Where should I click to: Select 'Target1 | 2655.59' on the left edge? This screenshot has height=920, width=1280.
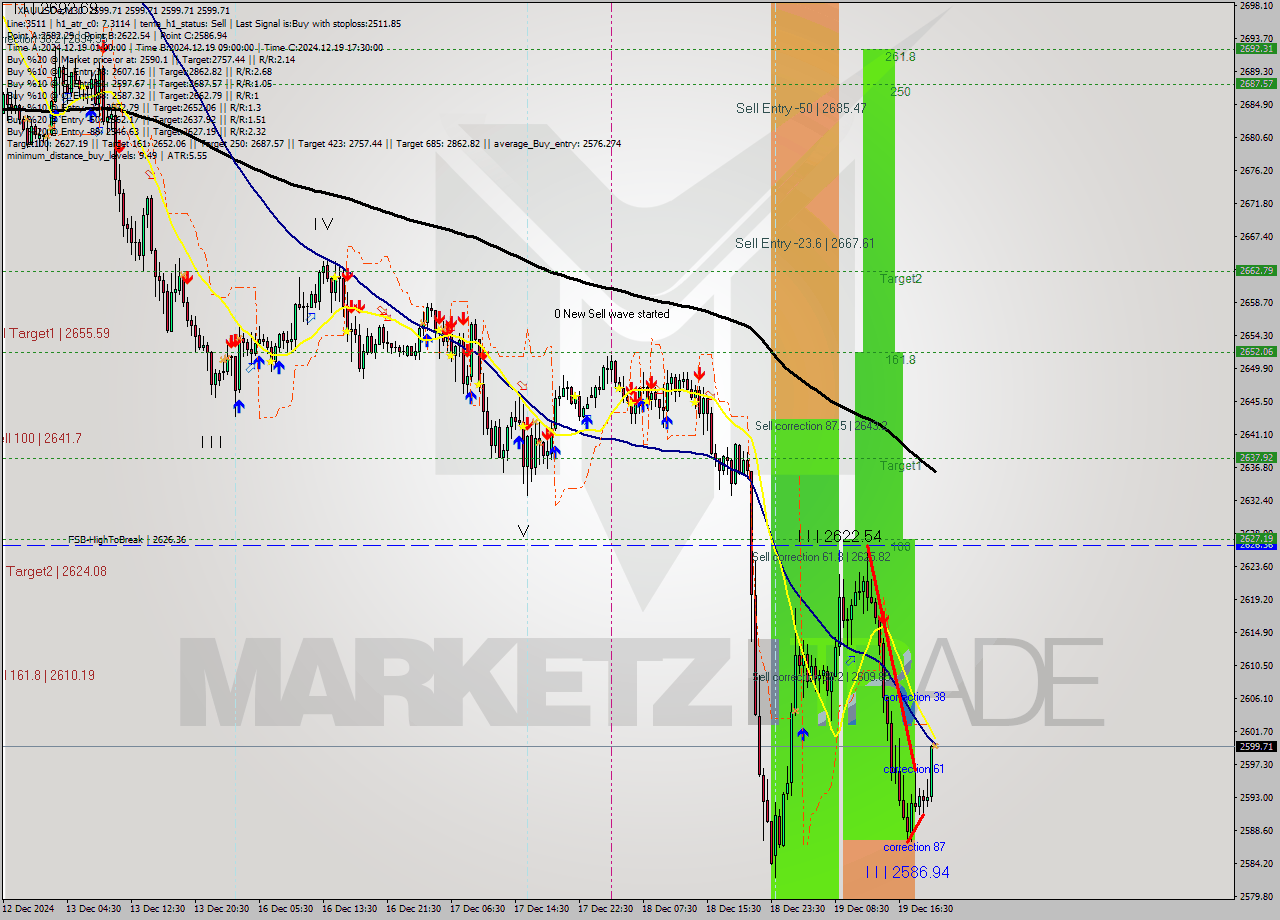[x=58, y=333]
